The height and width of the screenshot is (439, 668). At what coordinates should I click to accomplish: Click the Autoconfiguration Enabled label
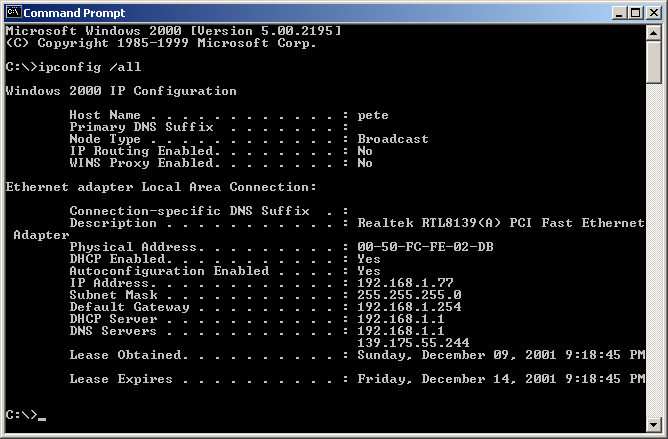click(169, 271)
